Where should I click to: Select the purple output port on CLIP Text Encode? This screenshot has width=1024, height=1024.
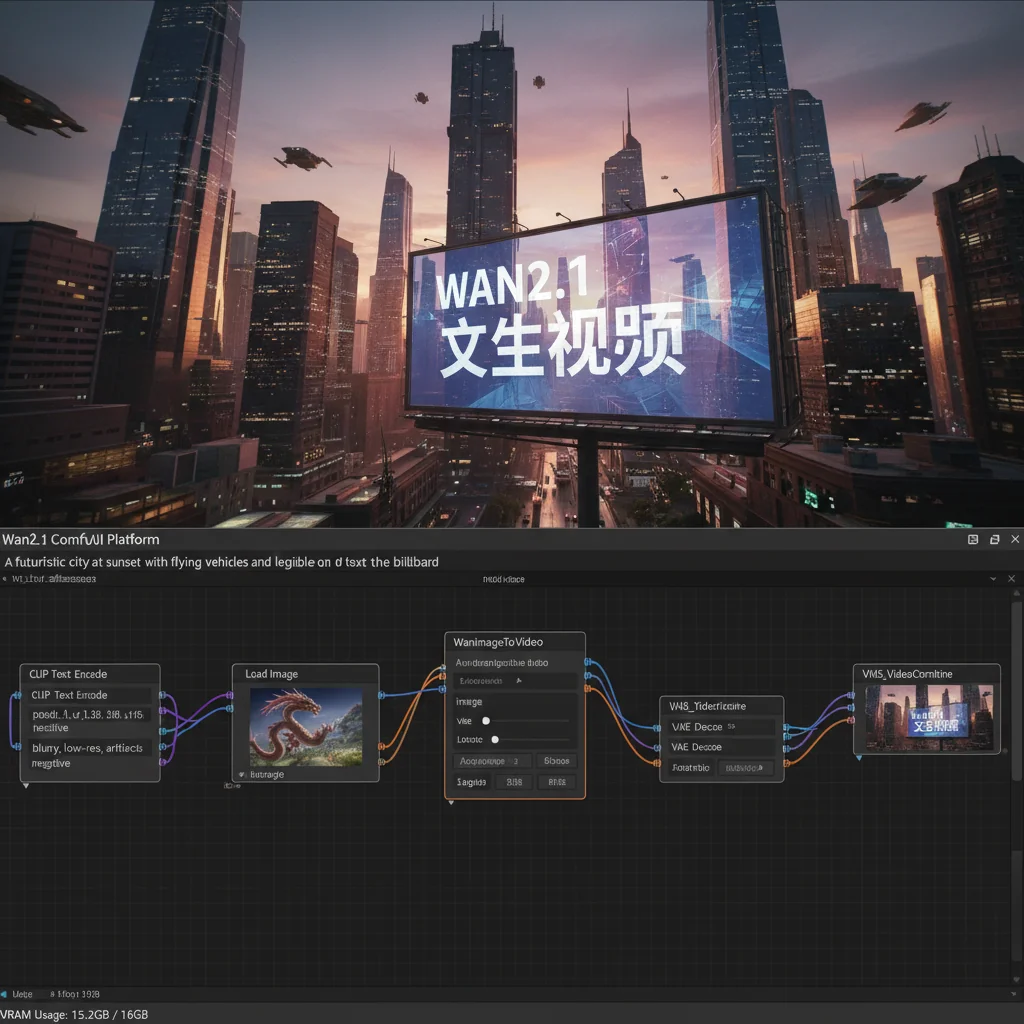163,711
